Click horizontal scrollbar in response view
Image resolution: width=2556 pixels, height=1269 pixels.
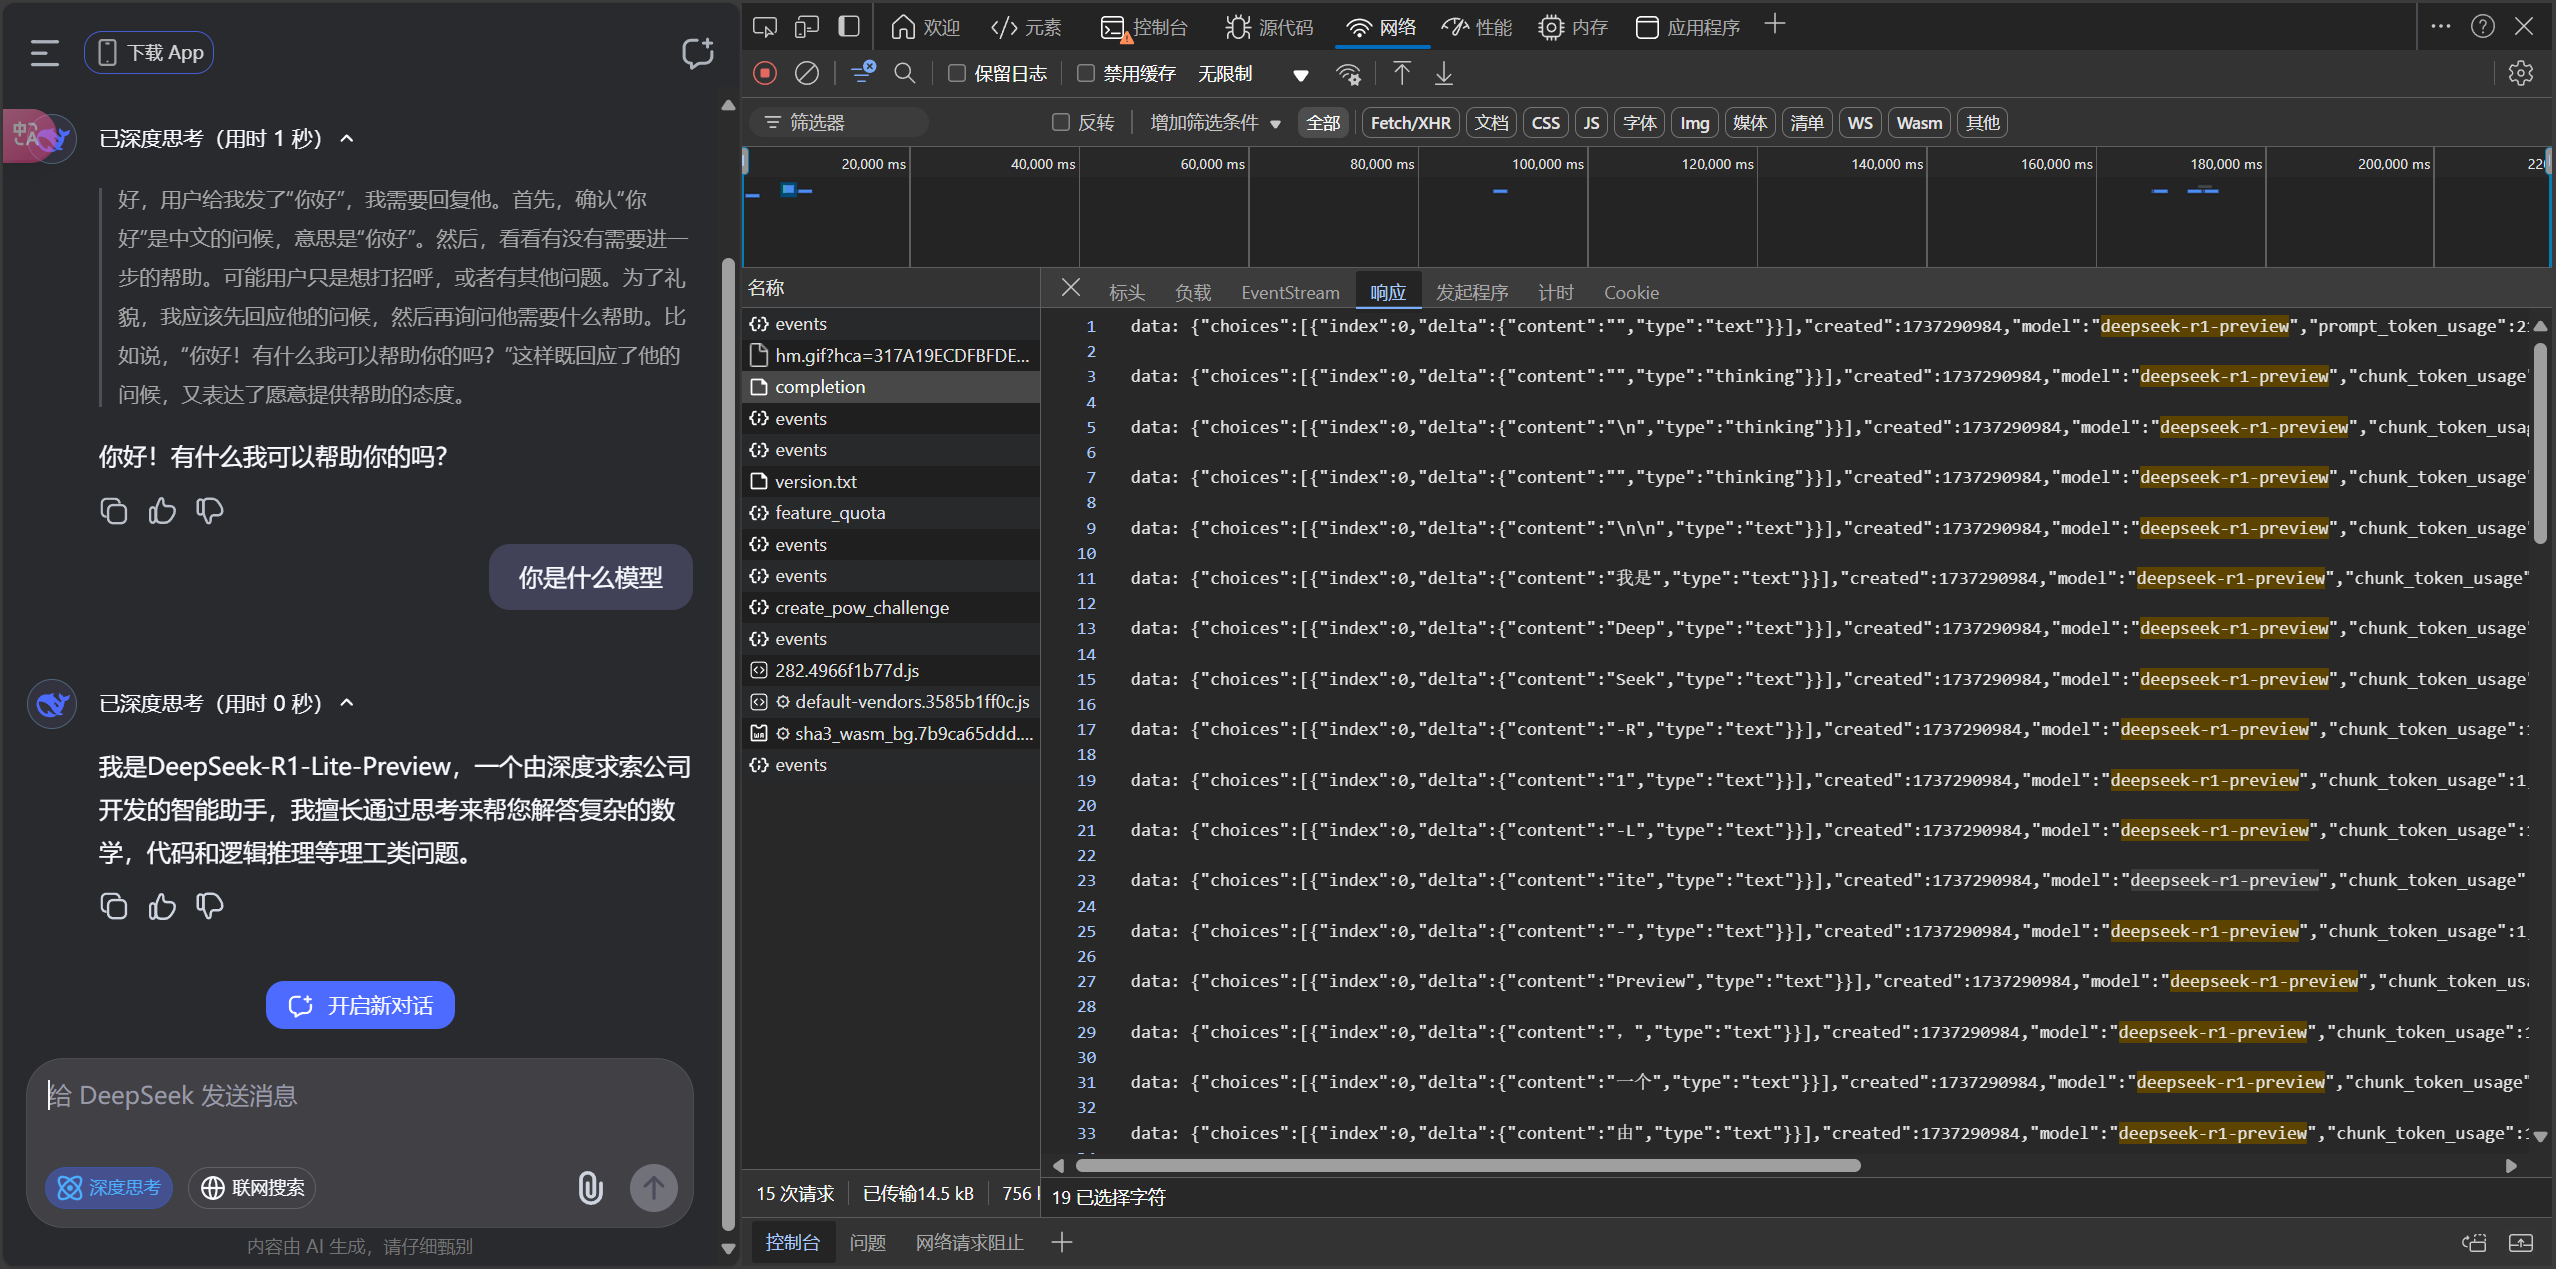[1467, 1166]
